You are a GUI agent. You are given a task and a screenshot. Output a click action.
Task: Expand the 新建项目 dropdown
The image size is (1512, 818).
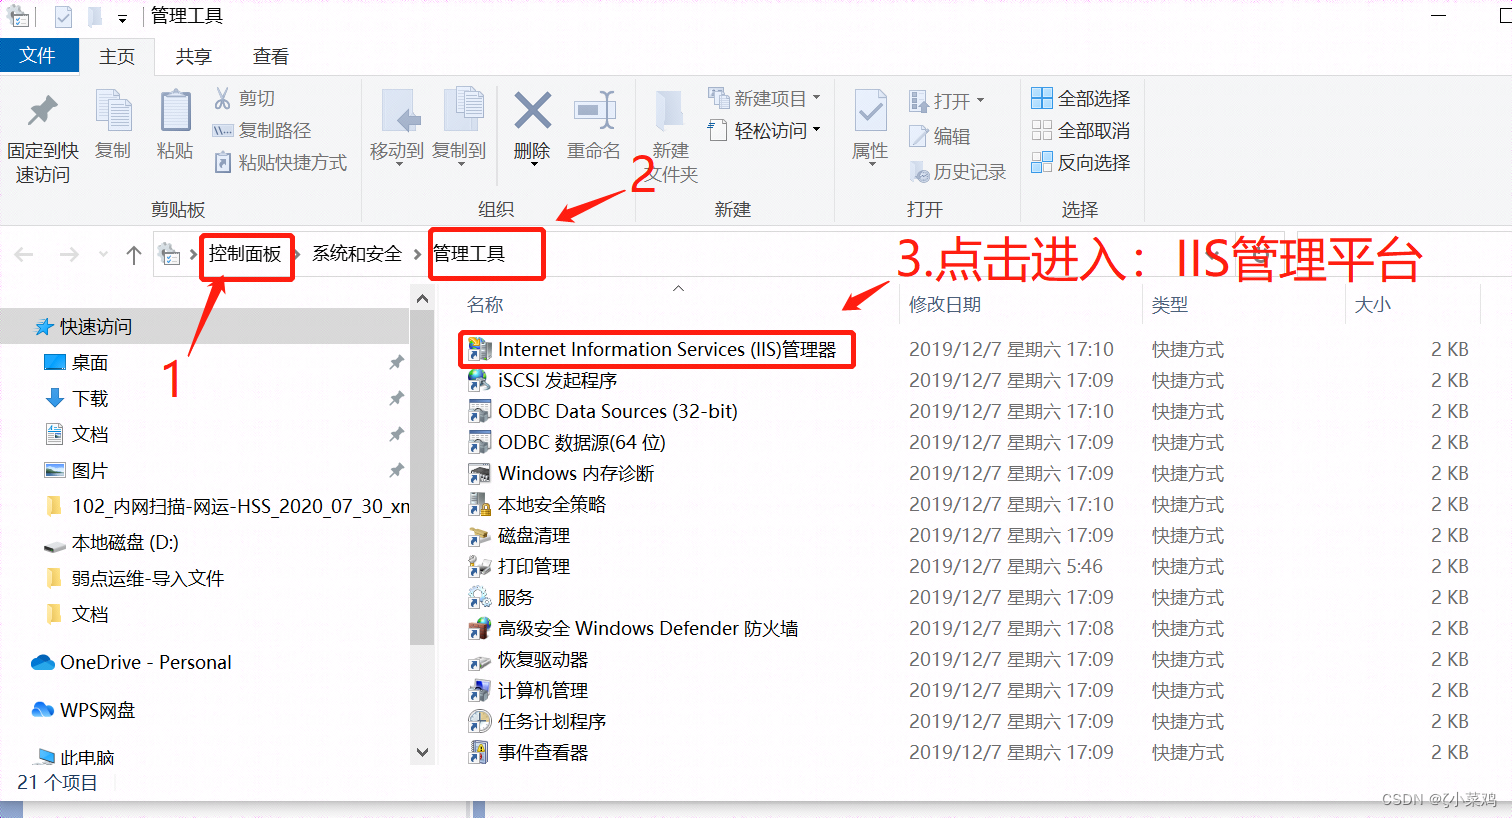click(817, 98)
